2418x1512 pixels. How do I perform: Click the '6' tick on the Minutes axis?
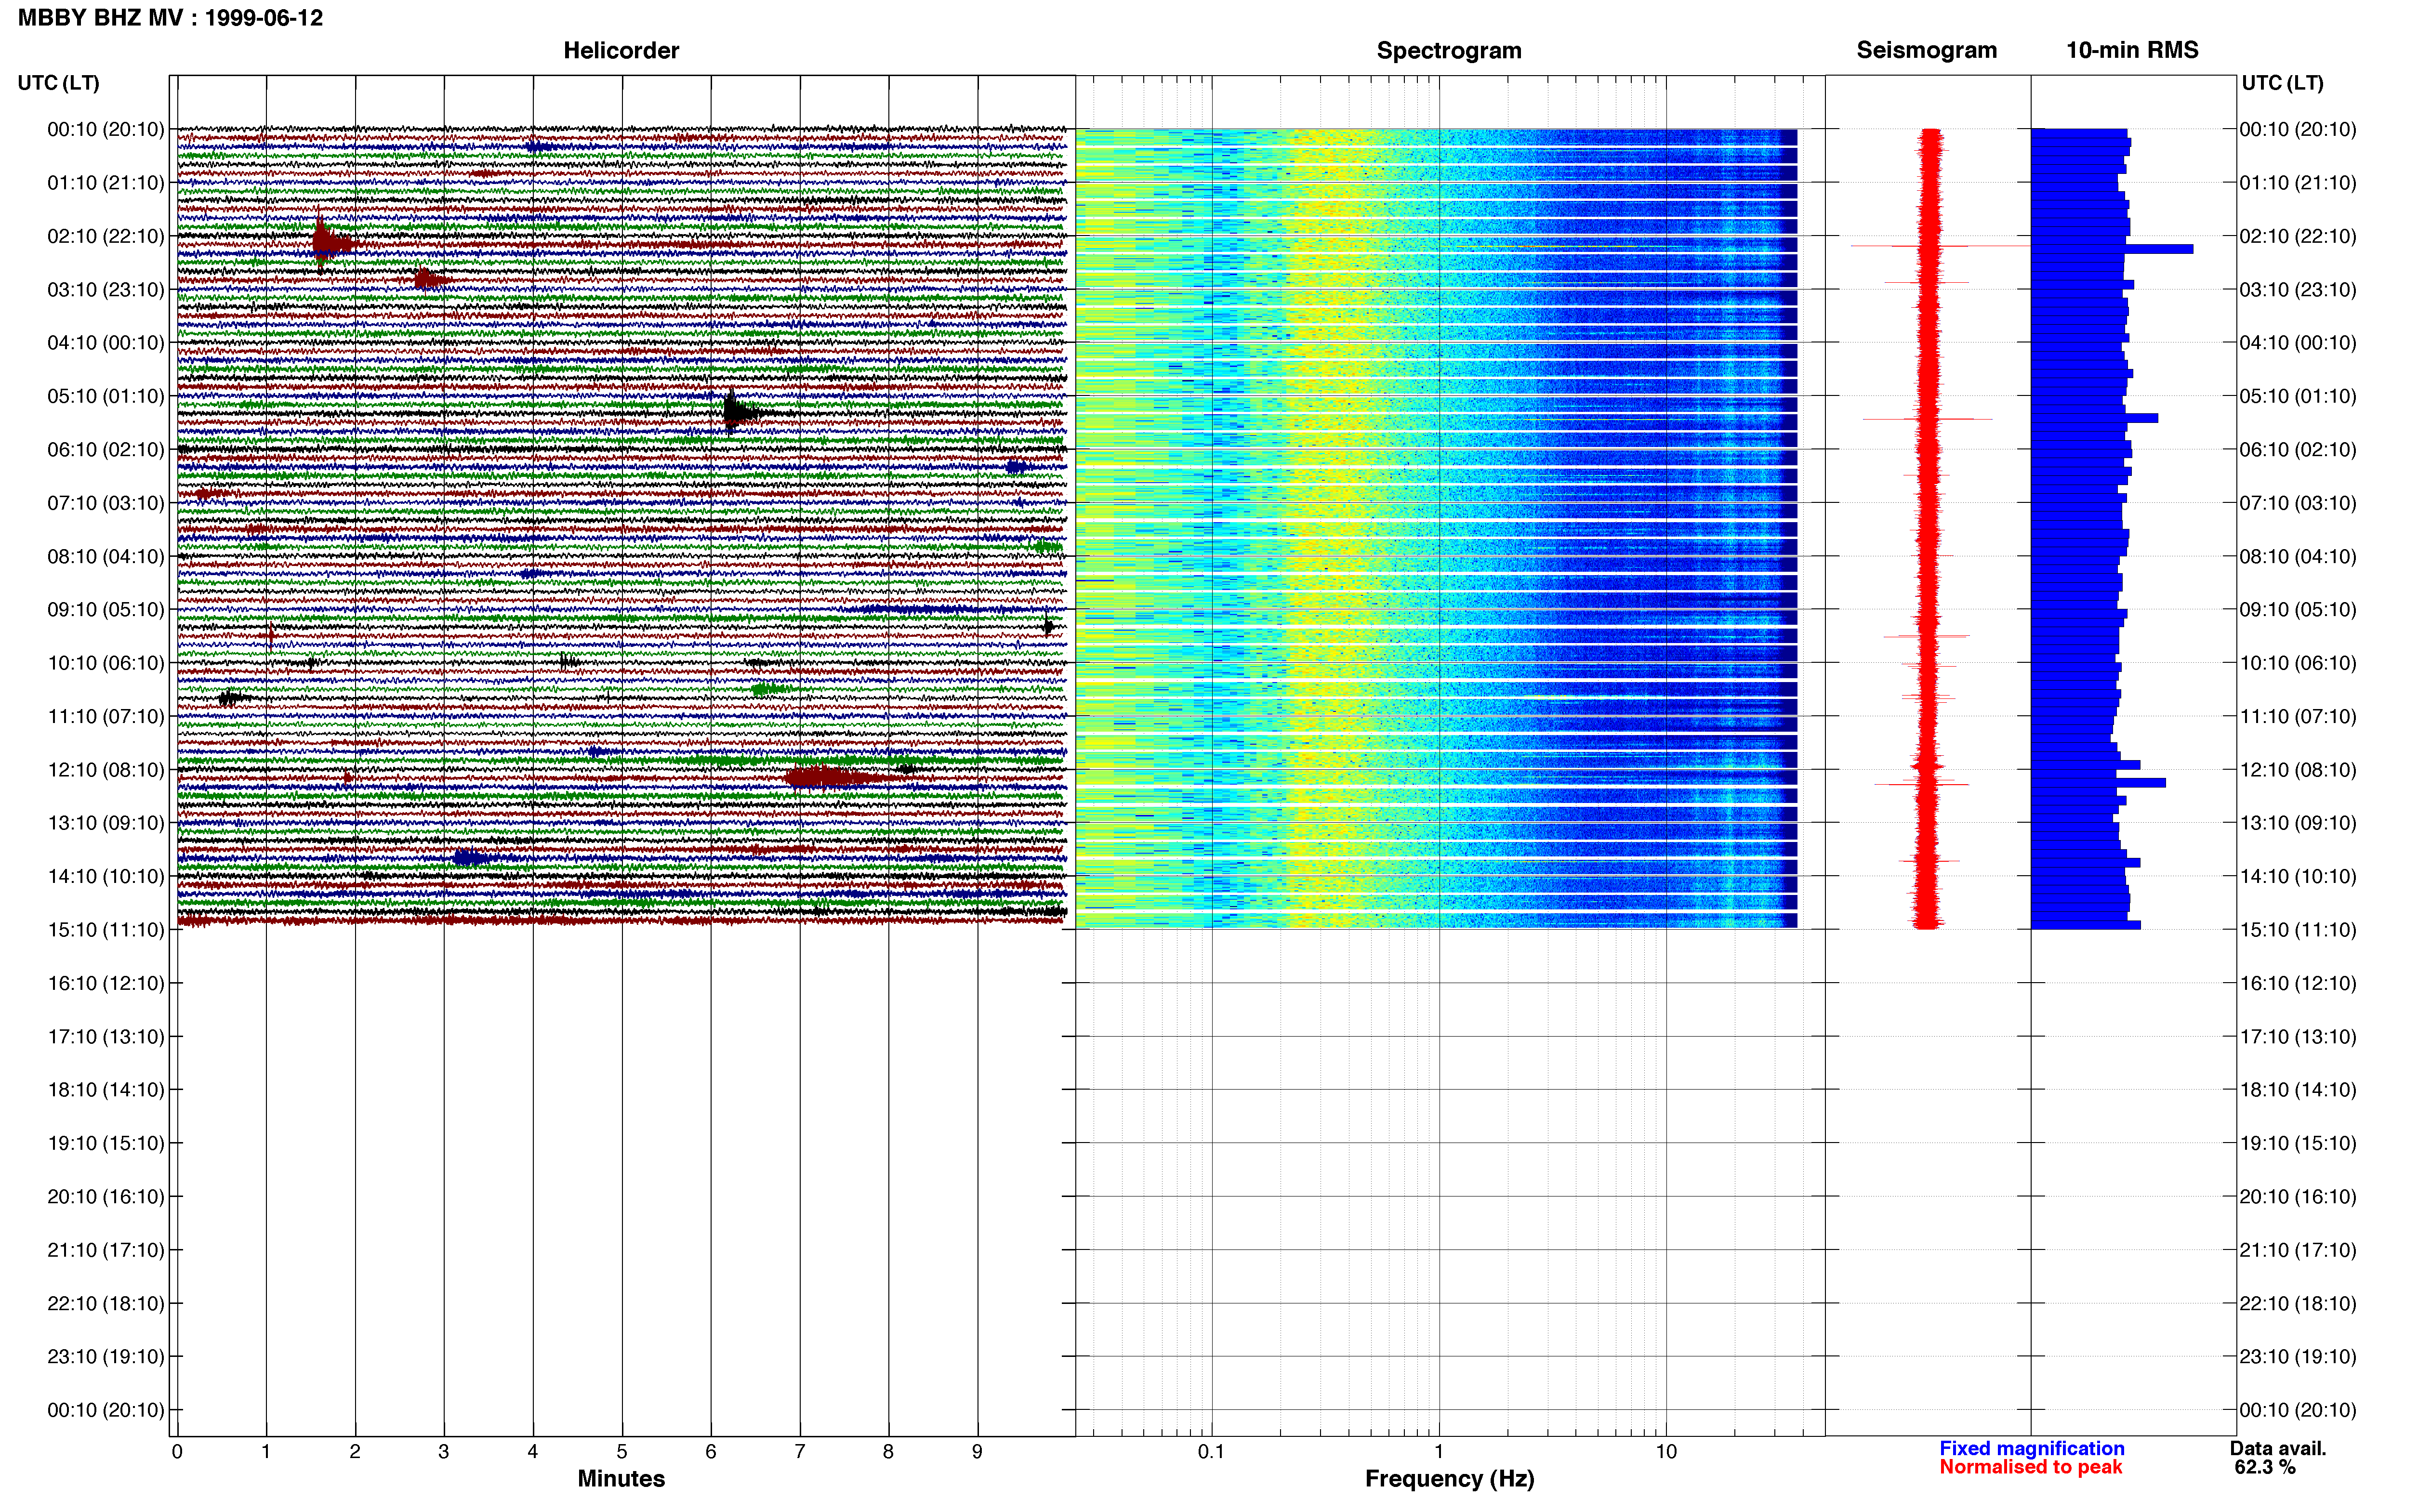tap(711, 1452)
